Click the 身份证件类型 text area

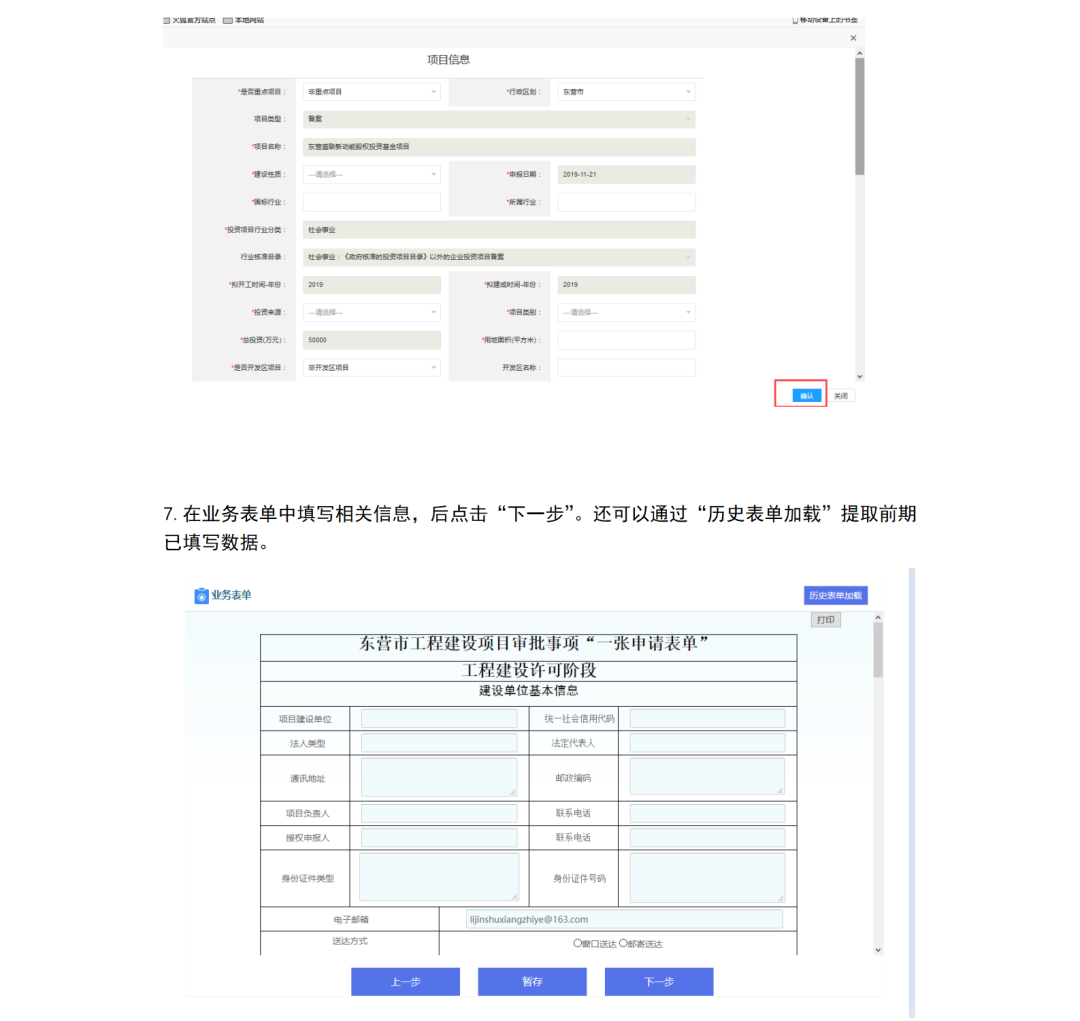[x=439, y=877]
